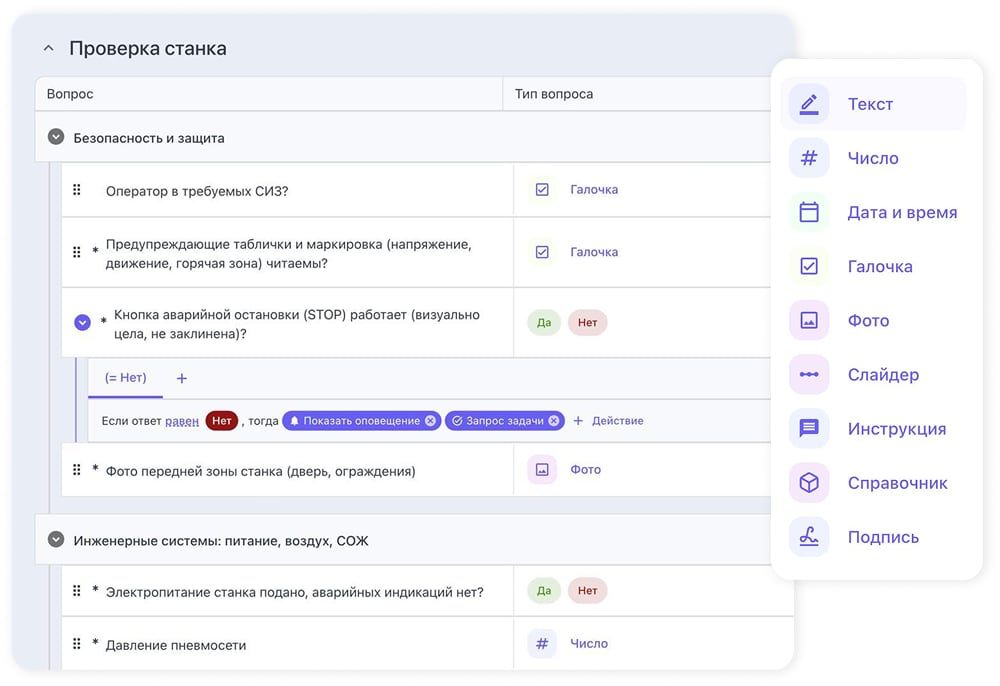Click 'Галочка' type label for 'Оператор в требуемых СИЗ?'
This screenshot has width=1000, height=686.
[594, 189]
